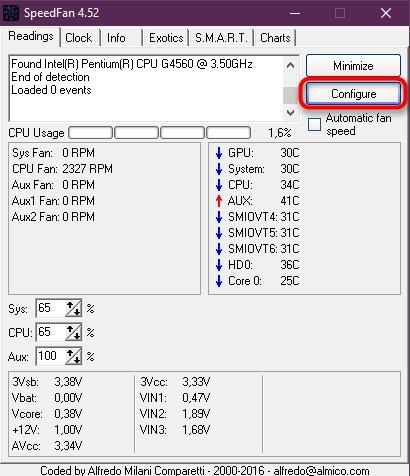The width and height of the screenshot is (410, 476).
Task: Click the blue arrow icon next to HD0
Action: [219, 265]
